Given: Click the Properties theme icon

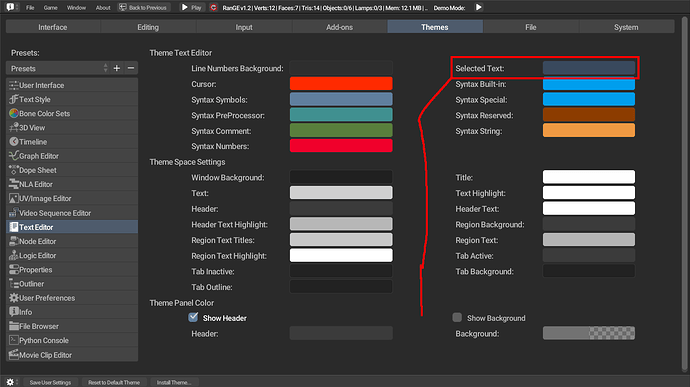Looking at the screenshot, I should pos(14,269).
